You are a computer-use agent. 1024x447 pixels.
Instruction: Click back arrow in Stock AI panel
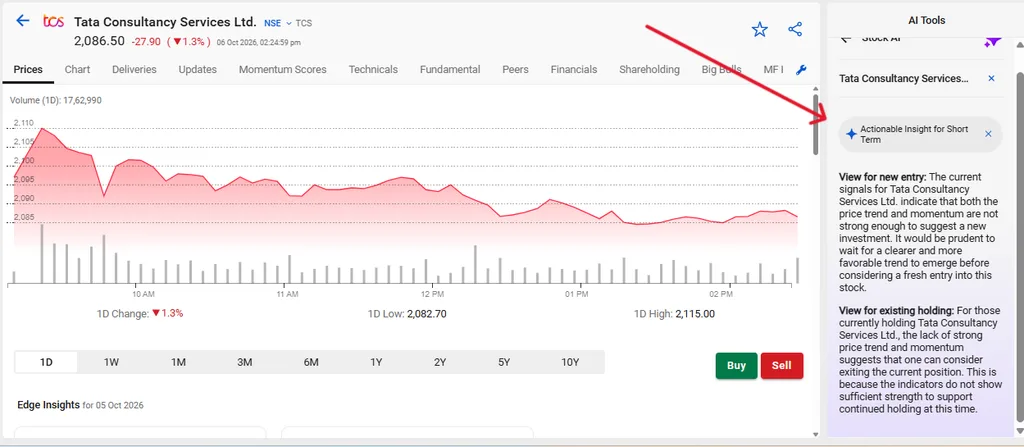pyautogui.click(x=846, y=39)
